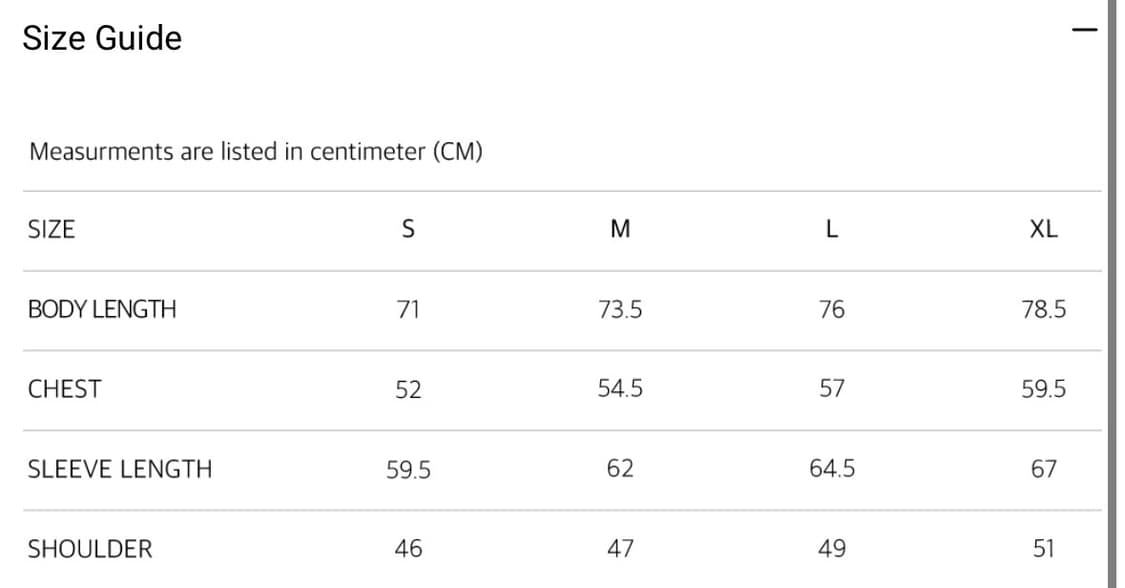Screen dimensions: 1125x588
Task: Click shoulder value 47 for size M
Action: point(620,549)
